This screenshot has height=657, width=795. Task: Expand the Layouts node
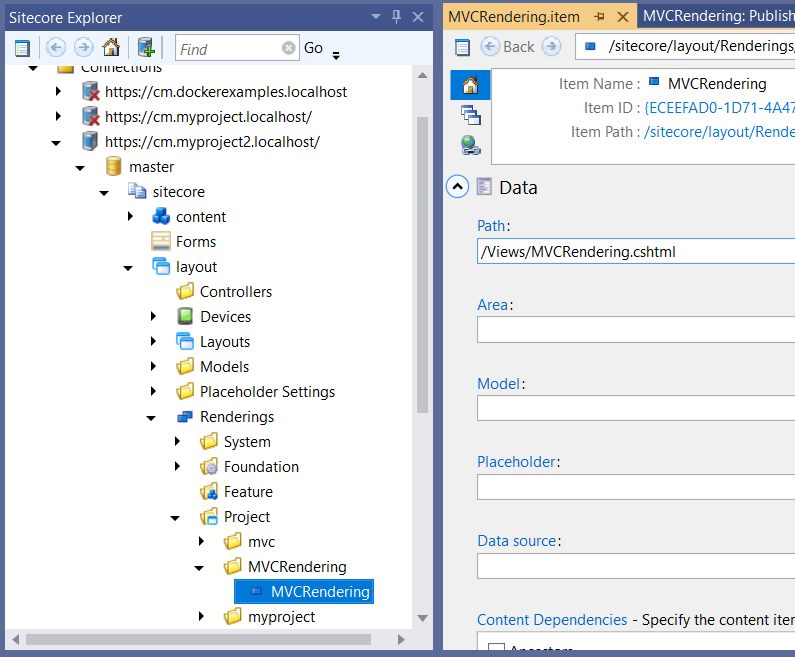click(x=154, y=341)
